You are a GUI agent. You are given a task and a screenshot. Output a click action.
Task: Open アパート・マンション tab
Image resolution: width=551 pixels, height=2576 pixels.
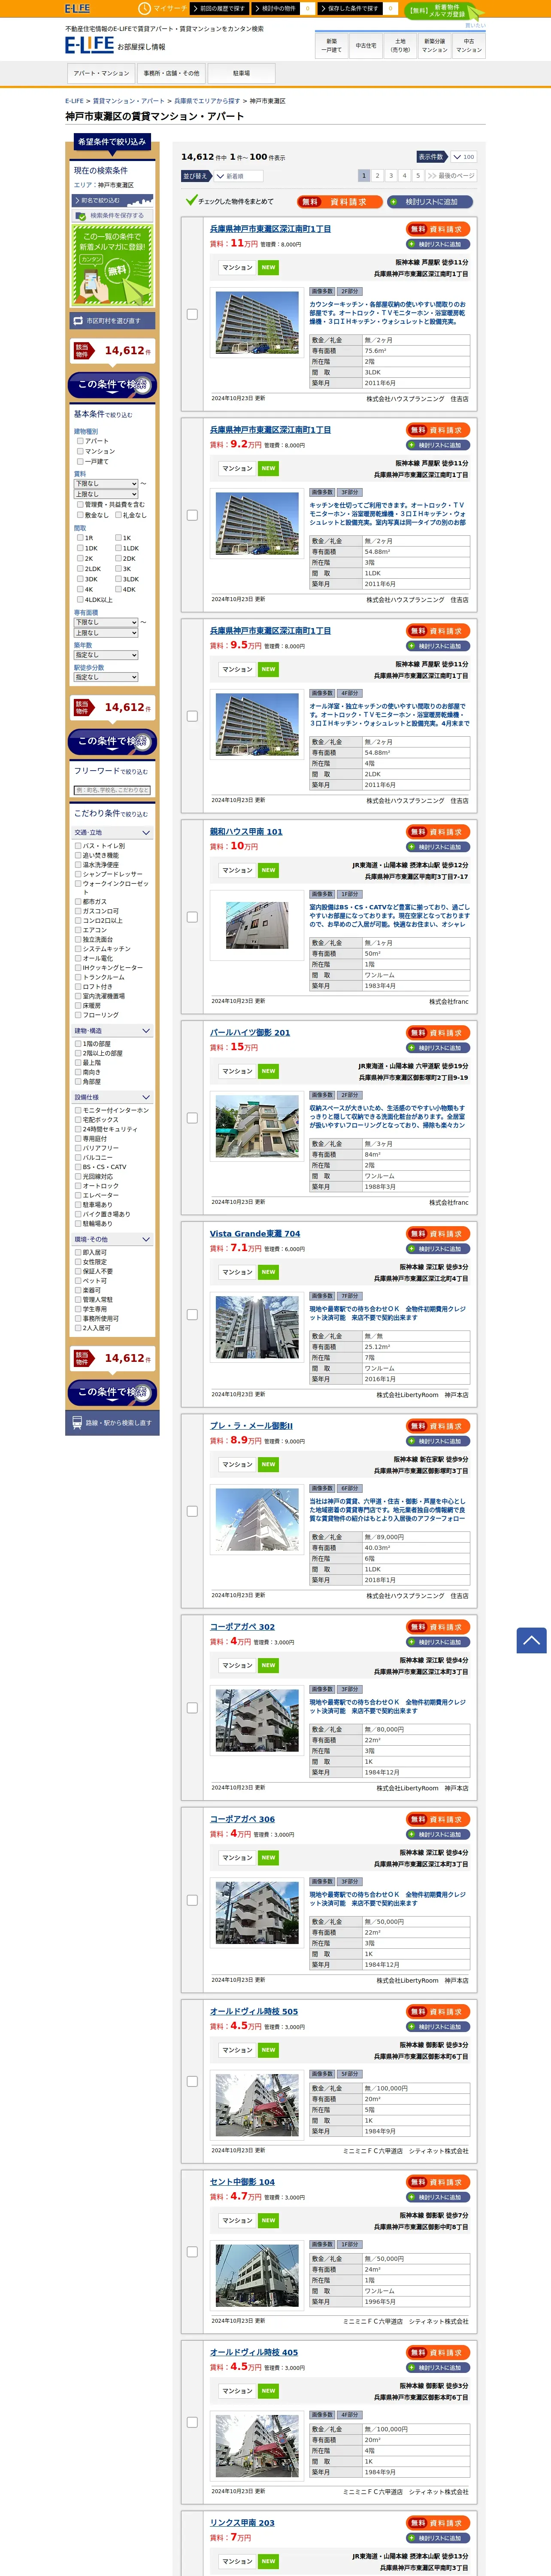point(101,73)
